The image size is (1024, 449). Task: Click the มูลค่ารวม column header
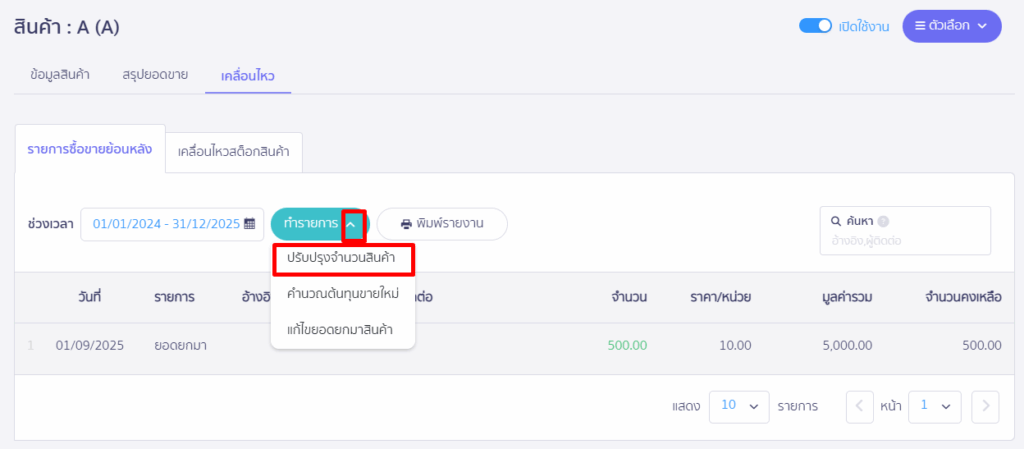(x=847, y=297)
